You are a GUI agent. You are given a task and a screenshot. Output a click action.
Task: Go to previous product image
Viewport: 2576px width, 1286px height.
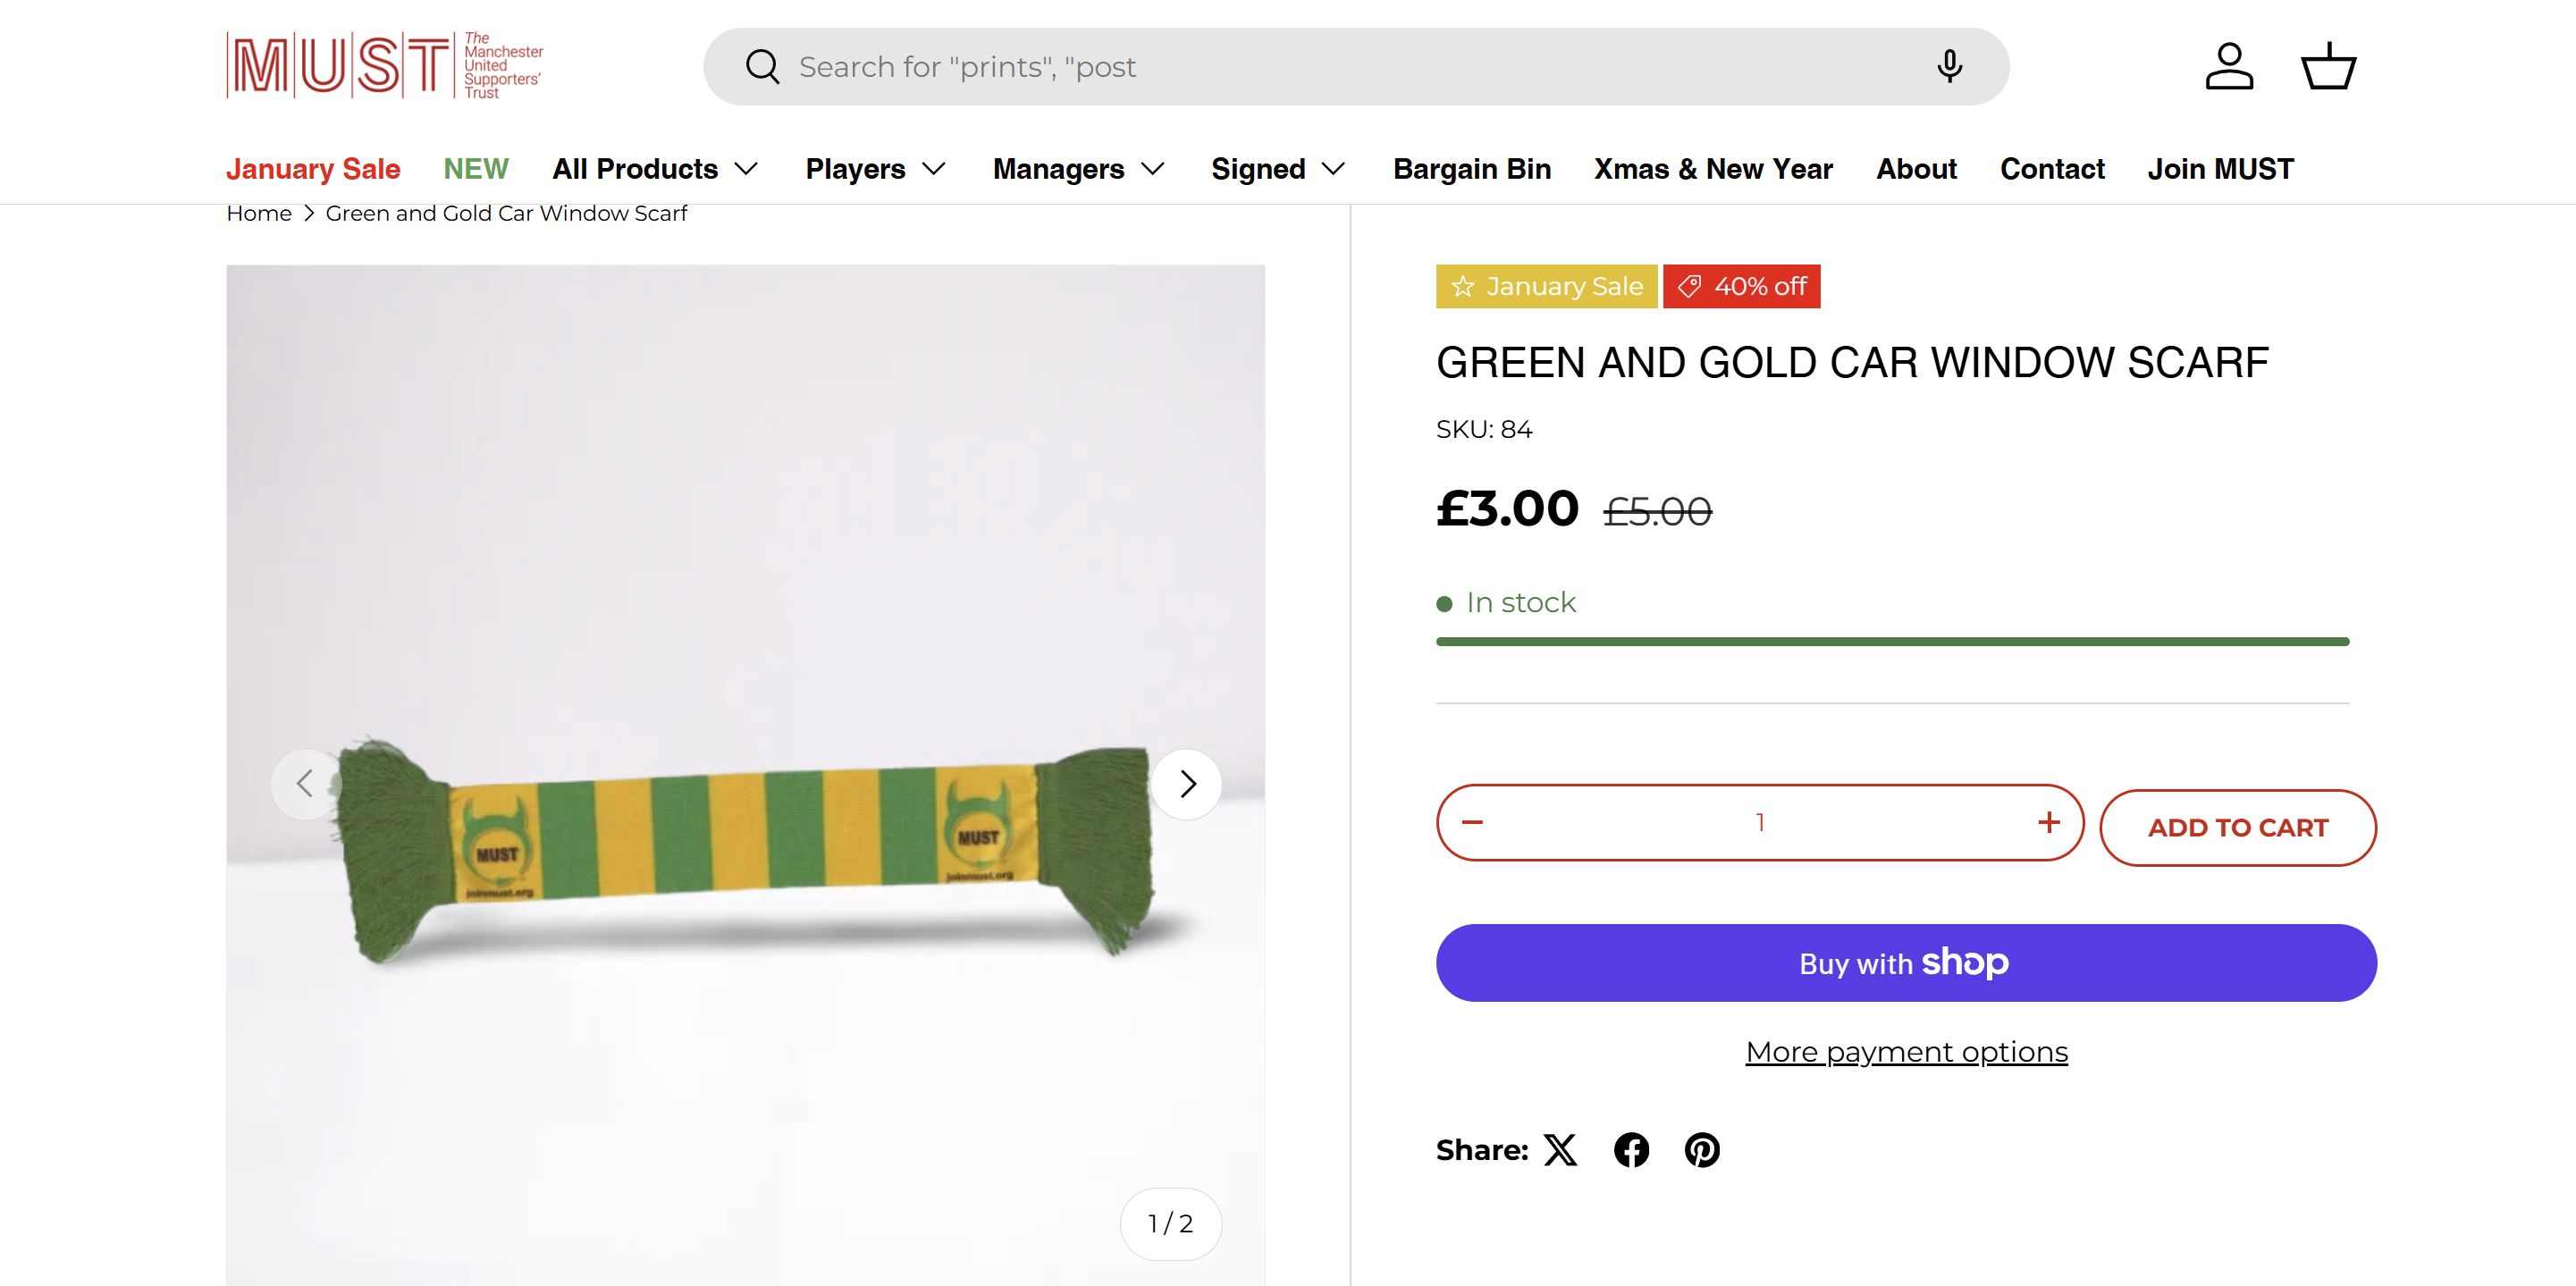coord(306,784)
